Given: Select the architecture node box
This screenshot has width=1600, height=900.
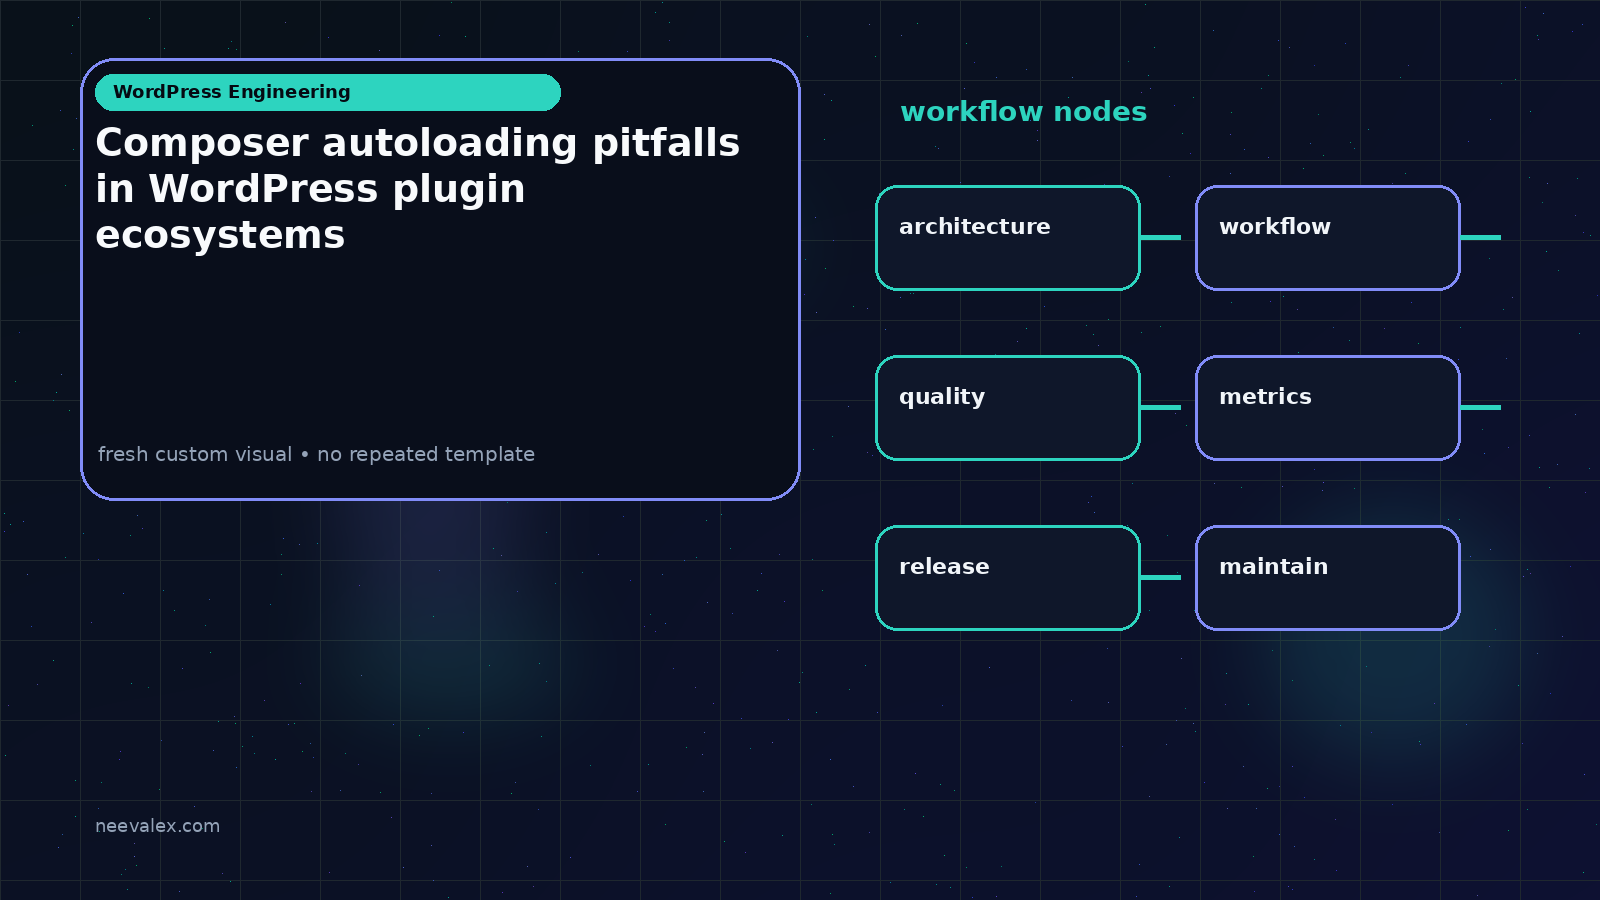Looking at the screenshot, I should pyautogui.click(x=1008, y=238).
